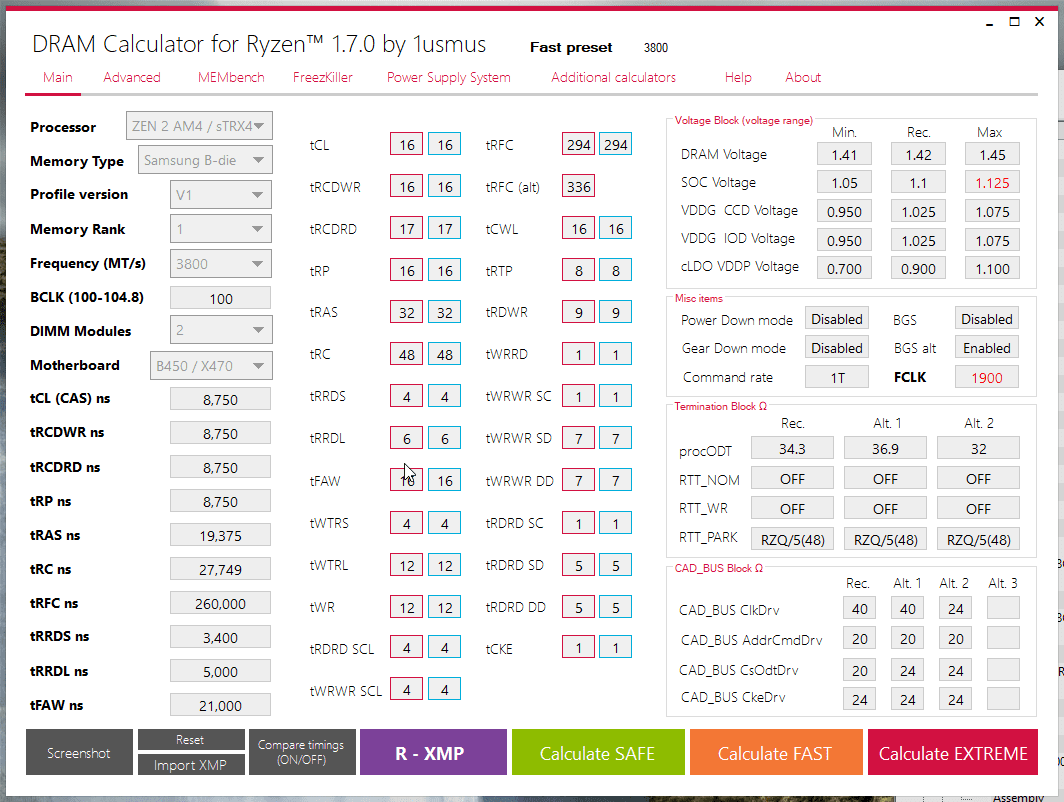
Task: Expand the Processor dropdown
Action: tap(199, 126)
